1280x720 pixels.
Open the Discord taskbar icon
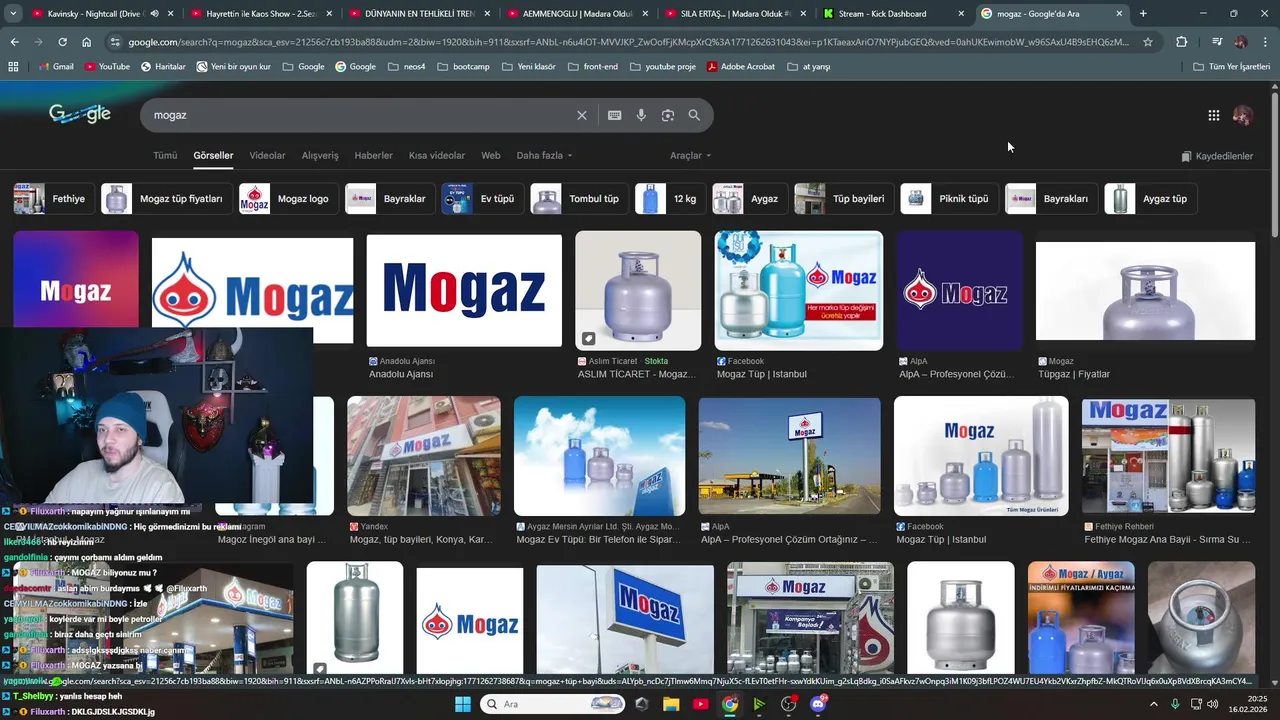[818, 704]
